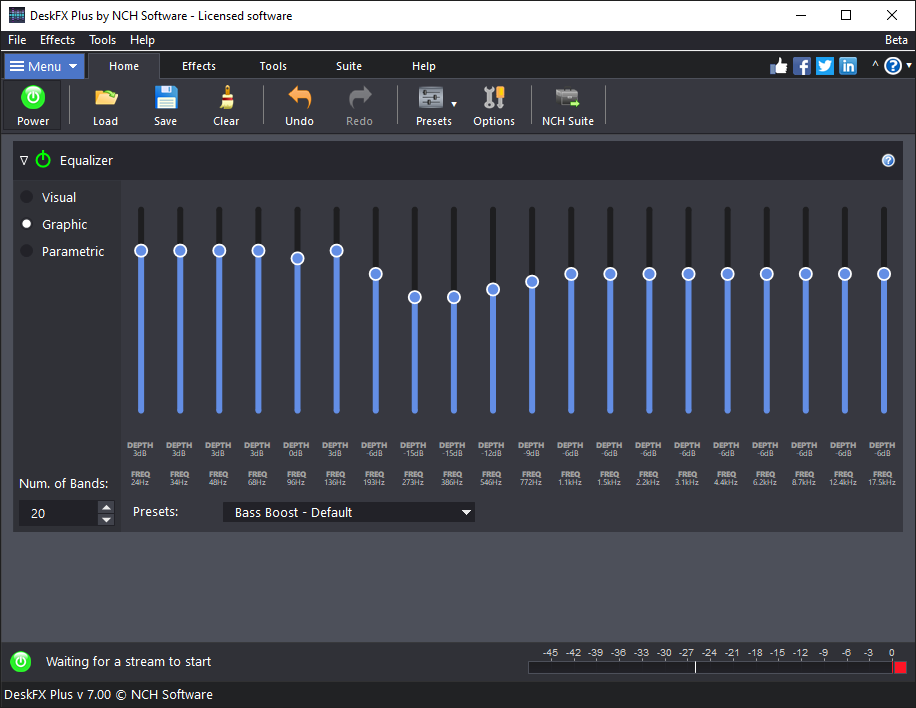The height and width of the screenshot is (708, 916).
Task: Toggle the Equalizer effect power icon
Action: tap(43, 159)
